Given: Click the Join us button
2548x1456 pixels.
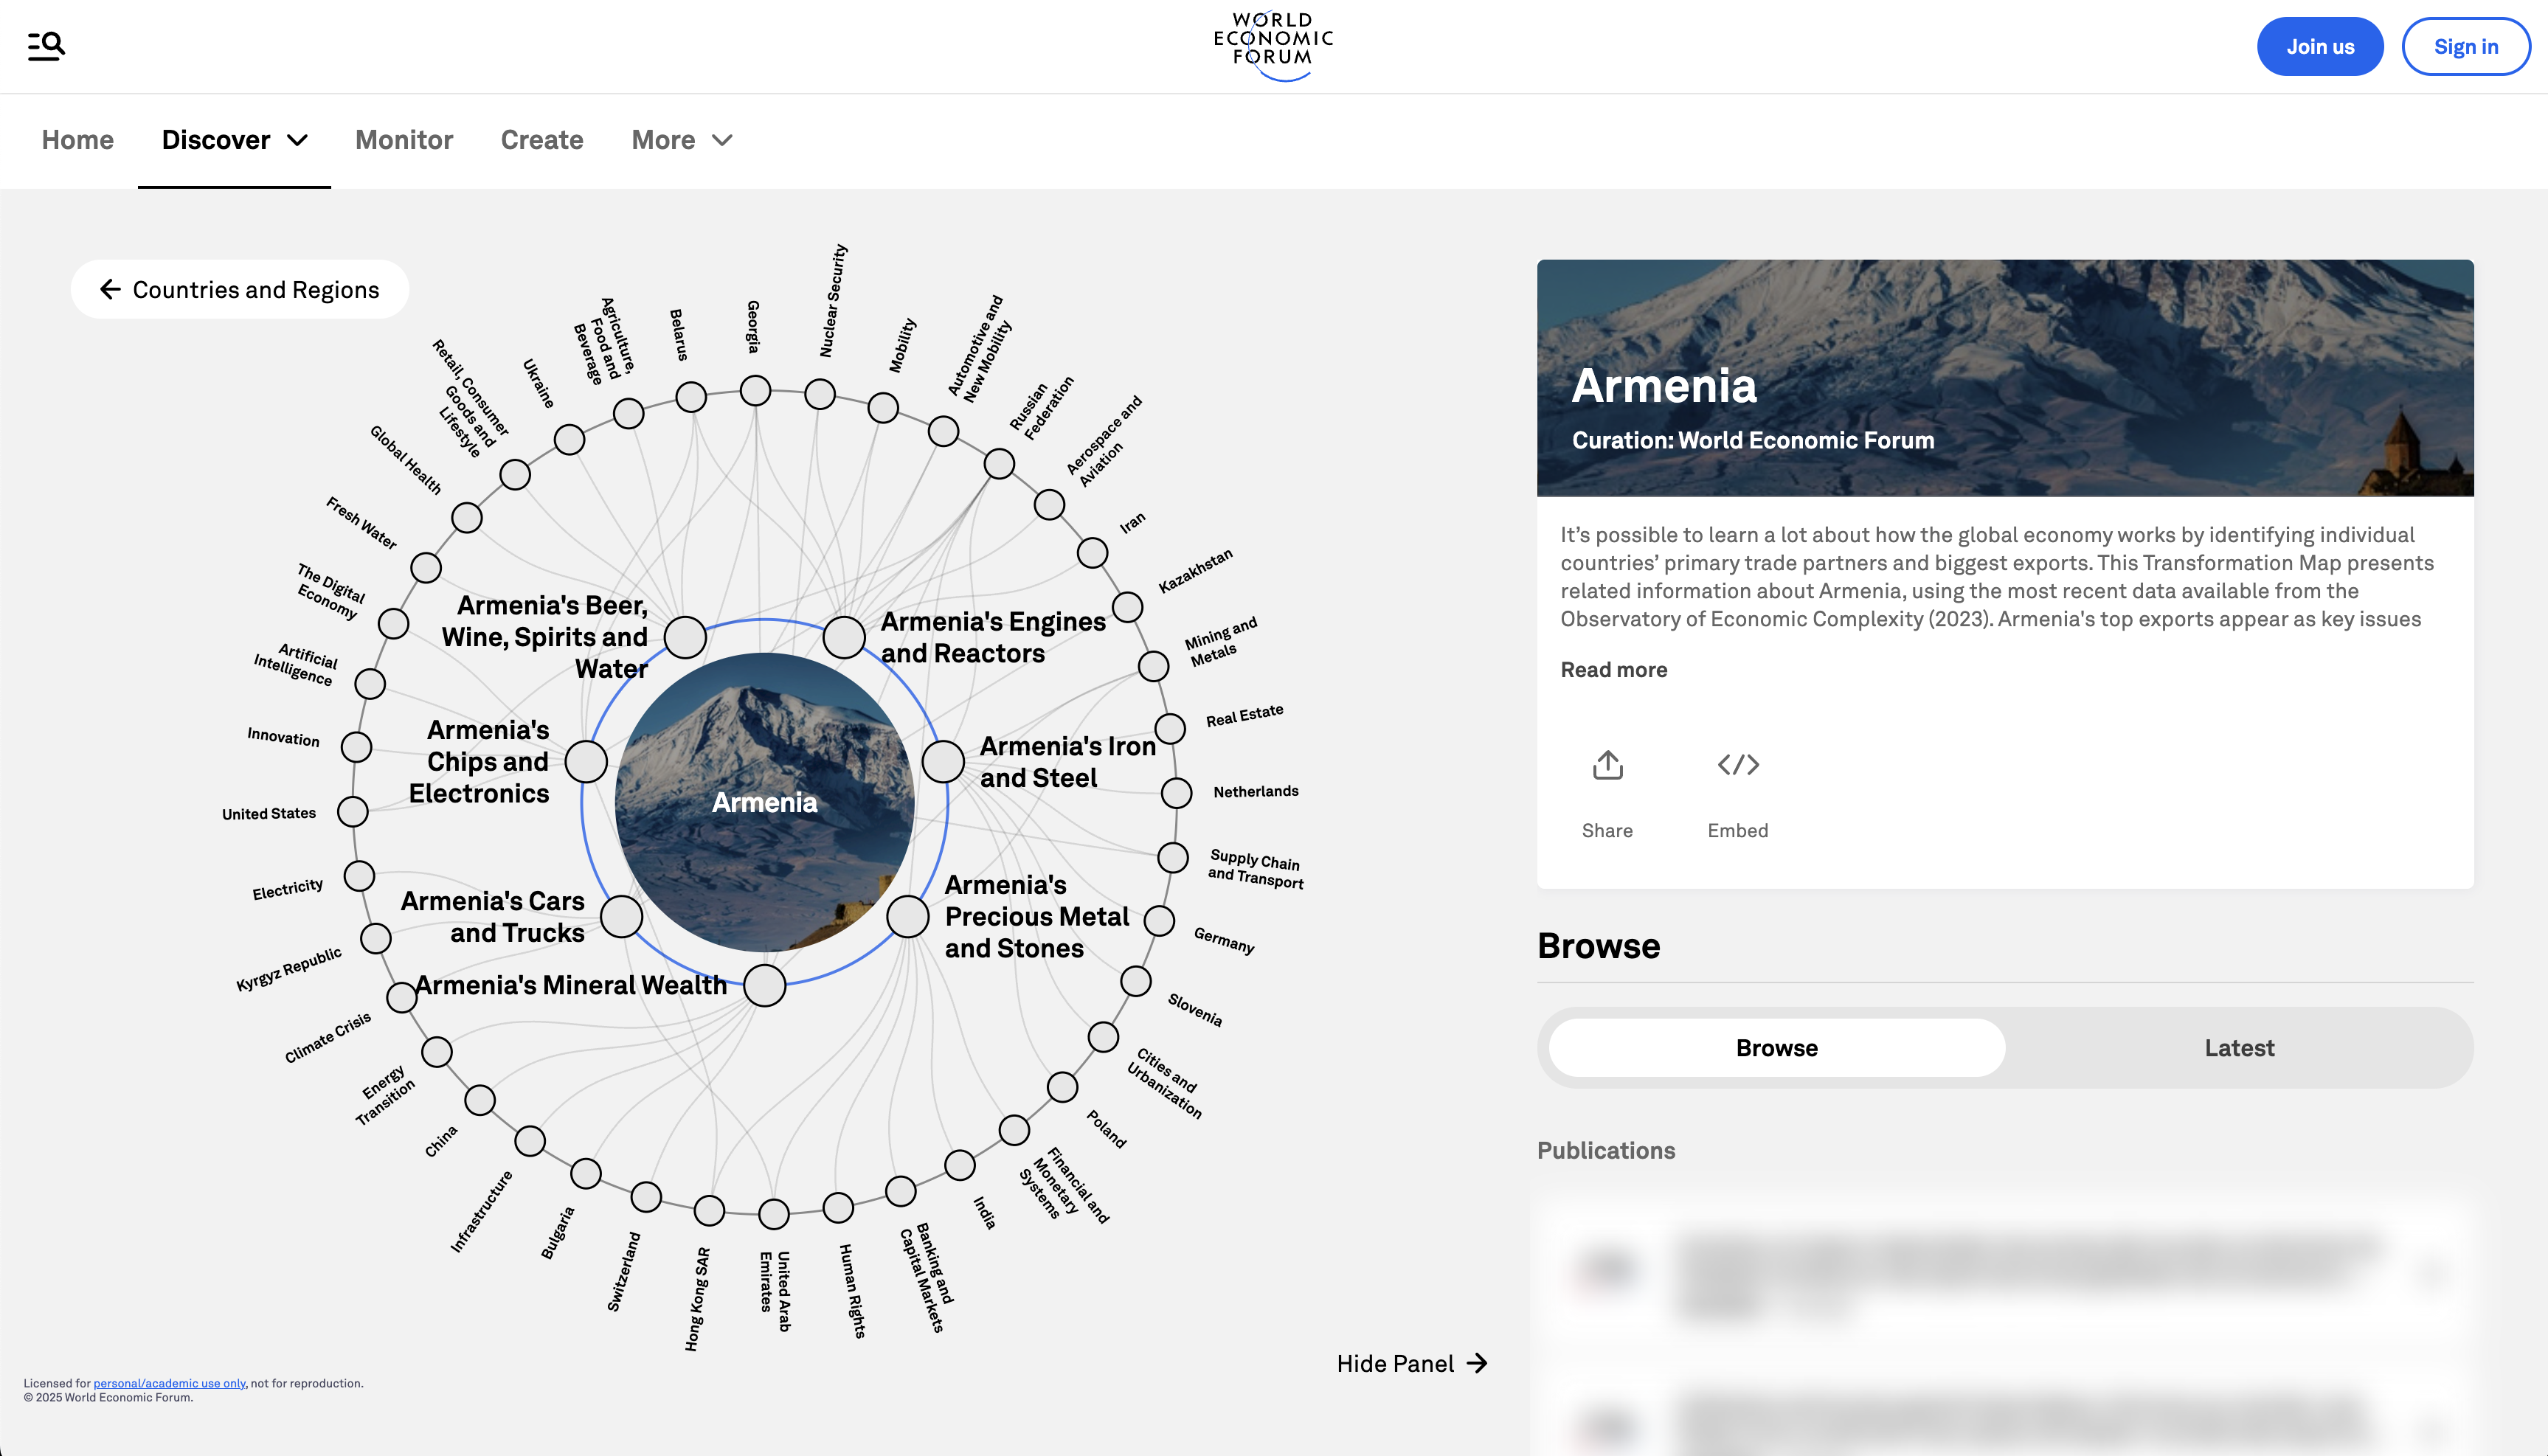Looking at the screenshot, I should pyautogui.click(x=2320, y=46).
